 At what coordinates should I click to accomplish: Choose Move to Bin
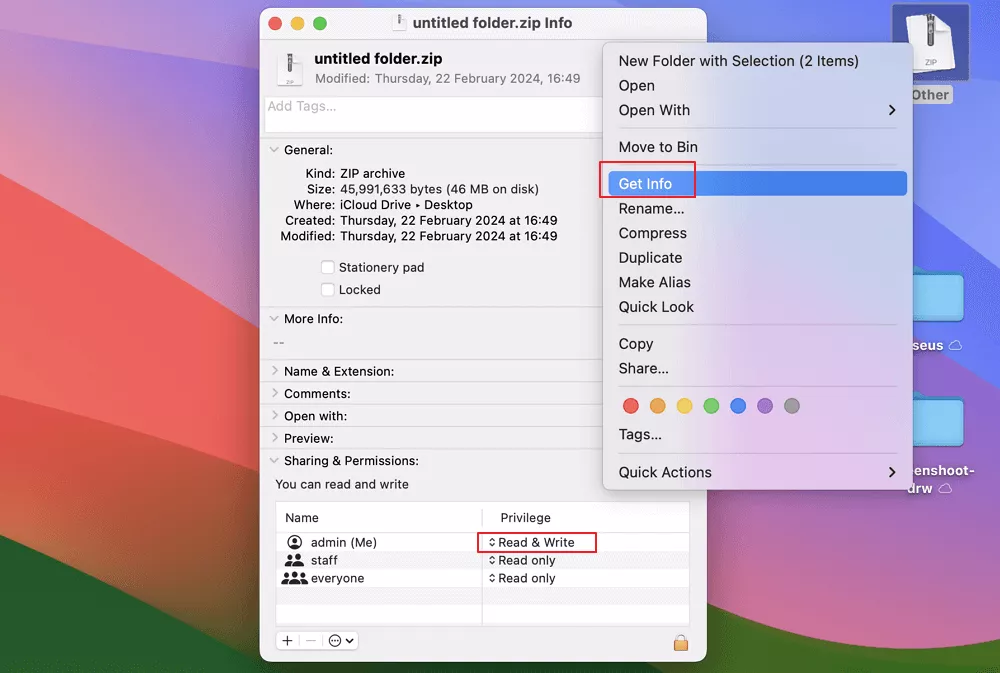(757, 147)
